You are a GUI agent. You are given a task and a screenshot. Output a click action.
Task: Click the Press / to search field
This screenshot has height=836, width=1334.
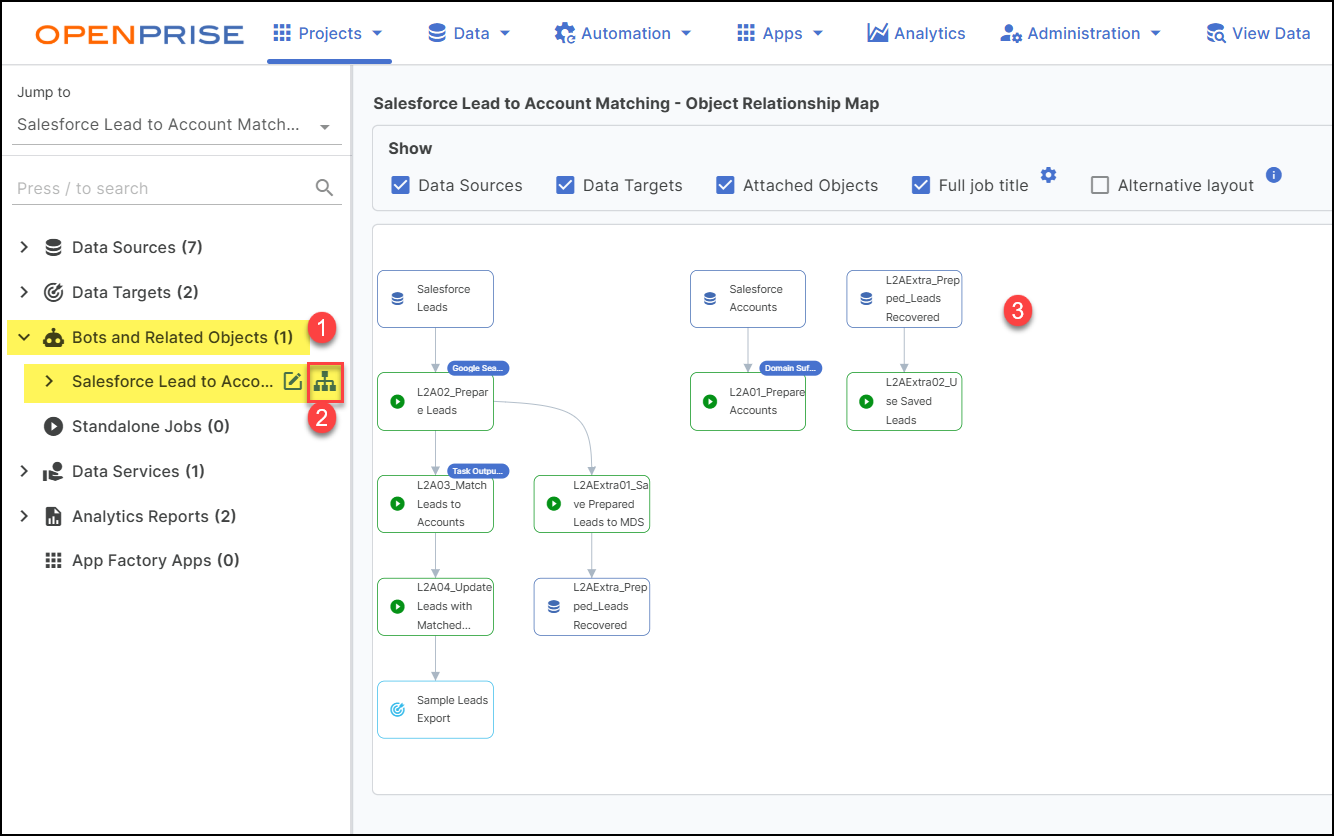click(160, 188)
